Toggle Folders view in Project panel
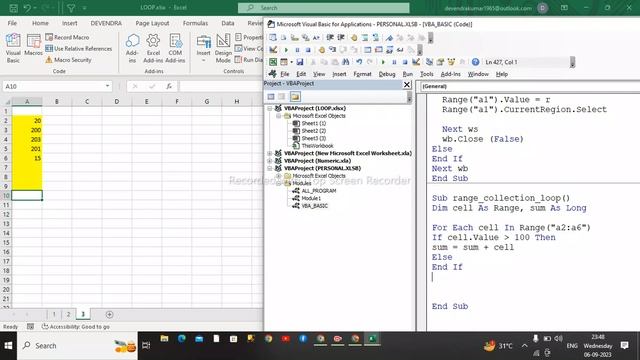 click(295, 96)
